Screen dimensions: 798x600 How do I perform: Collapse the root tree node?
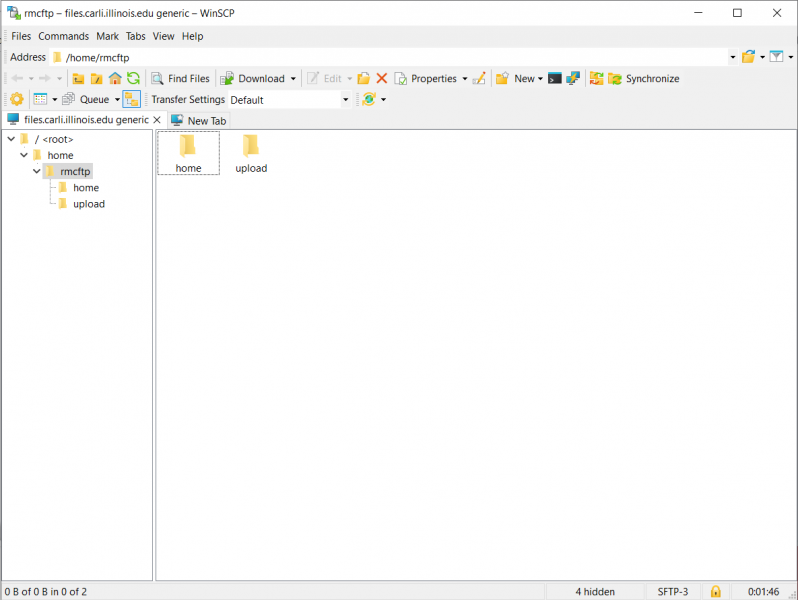[x=11, y=139]
